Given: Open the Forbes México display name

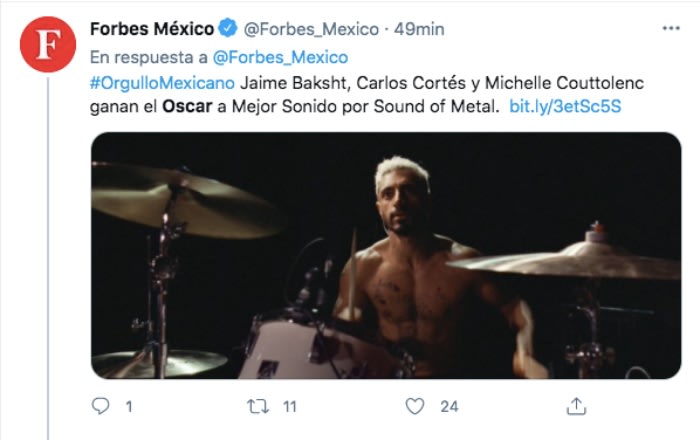Looking at the screenshot, I should coord(150,29).
